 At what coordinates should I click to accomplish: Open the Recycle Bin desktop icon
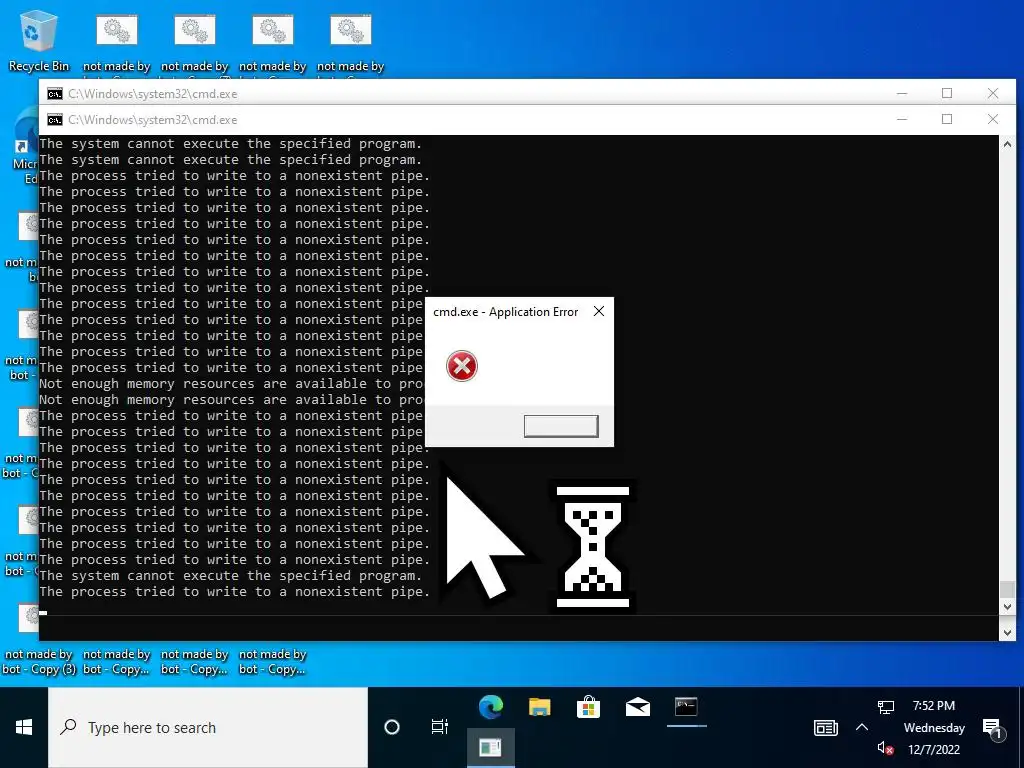pyautogui.click(x=38, y=40)
